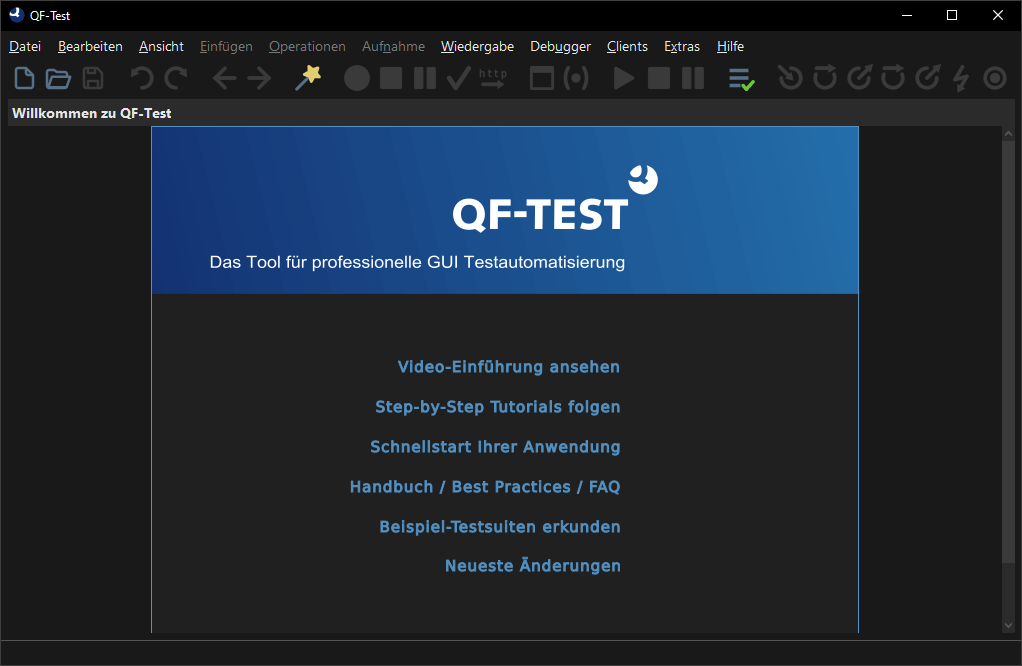Viewport: 1022px width, 666px height.
Task: Redo the last action
Action: [x=176, y=78]
